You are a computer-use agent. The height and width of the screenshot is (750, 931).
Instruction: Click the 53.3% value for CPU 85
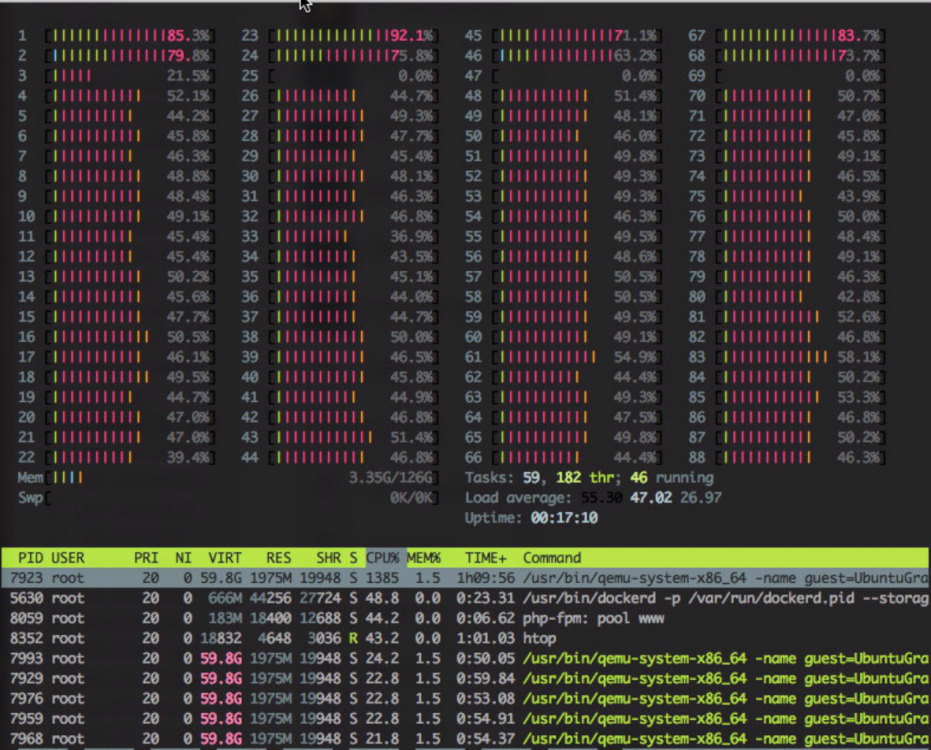click(x=859, y=397)
